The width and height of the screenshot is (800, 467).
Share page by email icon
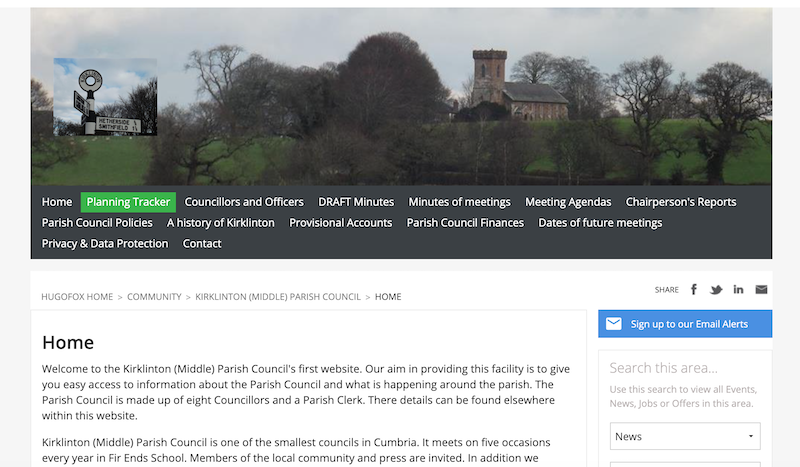click(761, 290)
